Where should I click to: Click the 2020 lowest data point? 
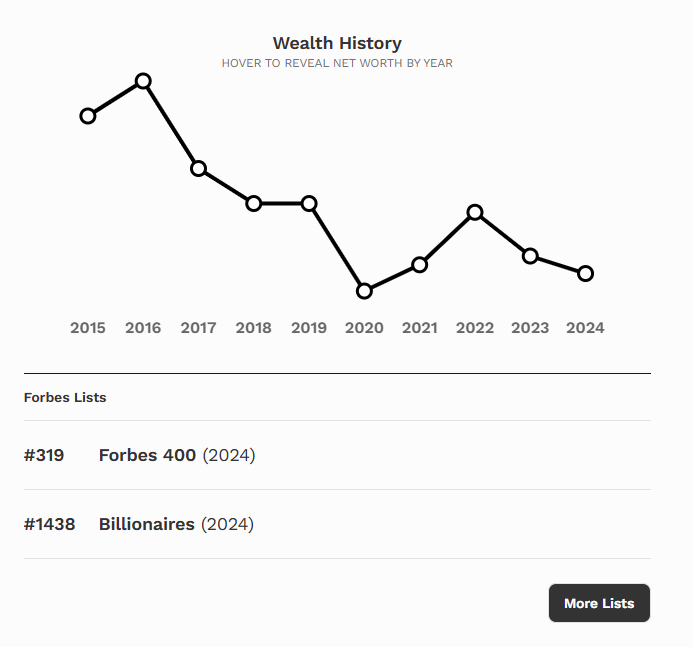[365, 291]
